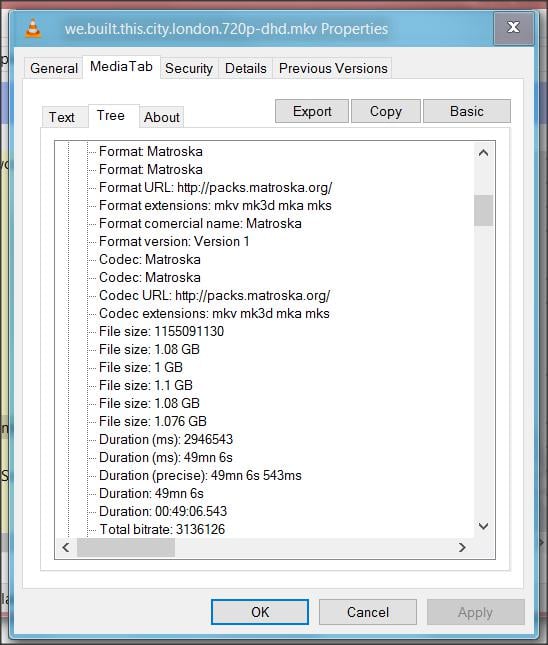The image size is (548, 645).
Task: Confirm with the OK button
Action: tap(260, 612)
